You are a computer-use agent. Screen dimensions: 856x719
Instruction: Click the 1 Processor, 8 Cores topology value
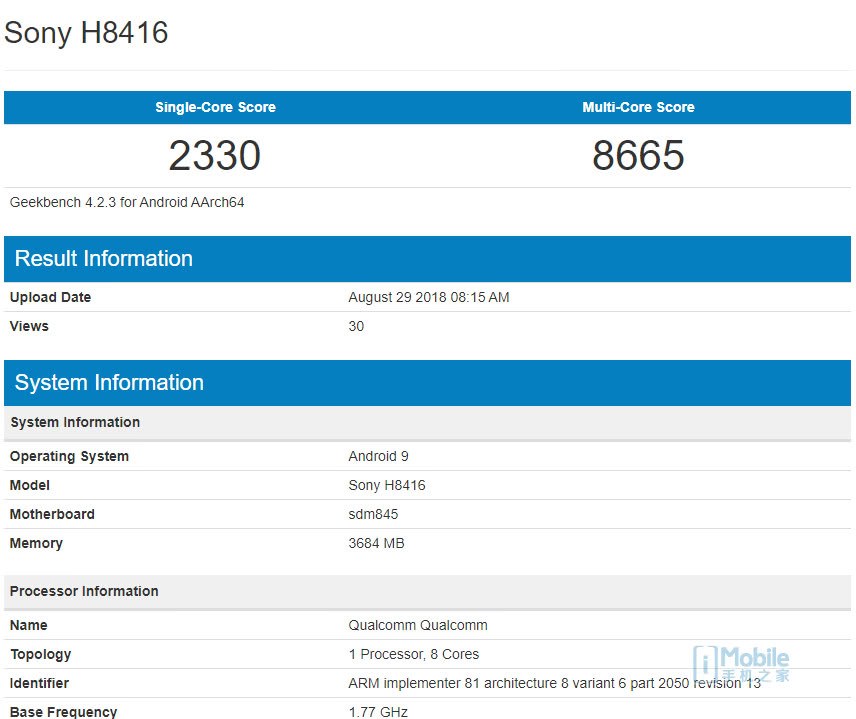(413, 654)
